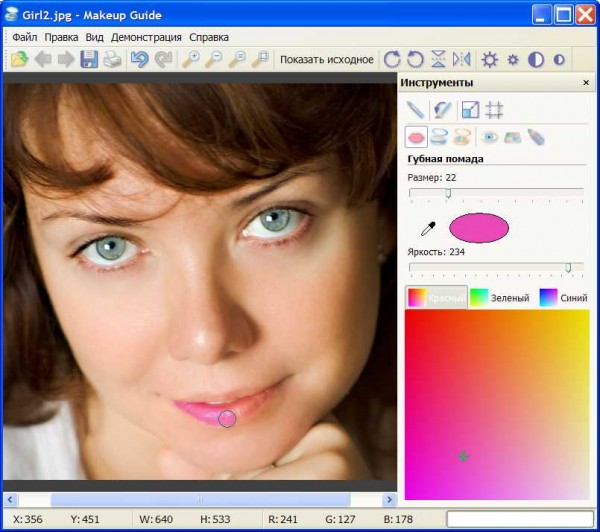
Task: Click the grid tool icon
Action: pos(494,110)
